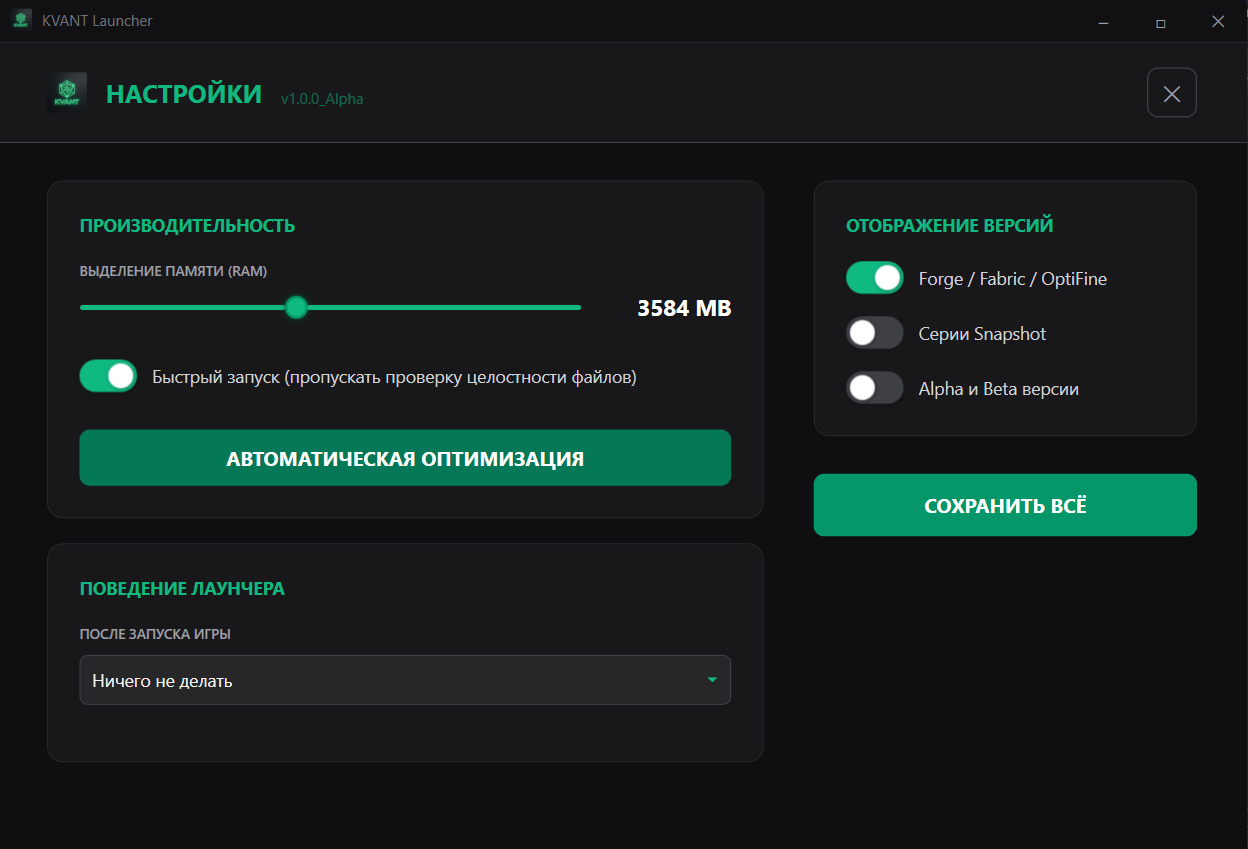Click the KVANT logo in settings header
The width and height of the screenshot is (1248, 849).
pyautogui.click(x=68, y=92)
